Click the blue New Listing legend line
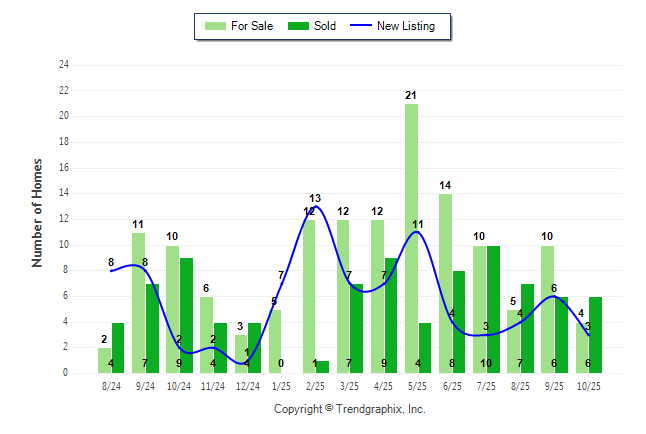 [363, 26]
